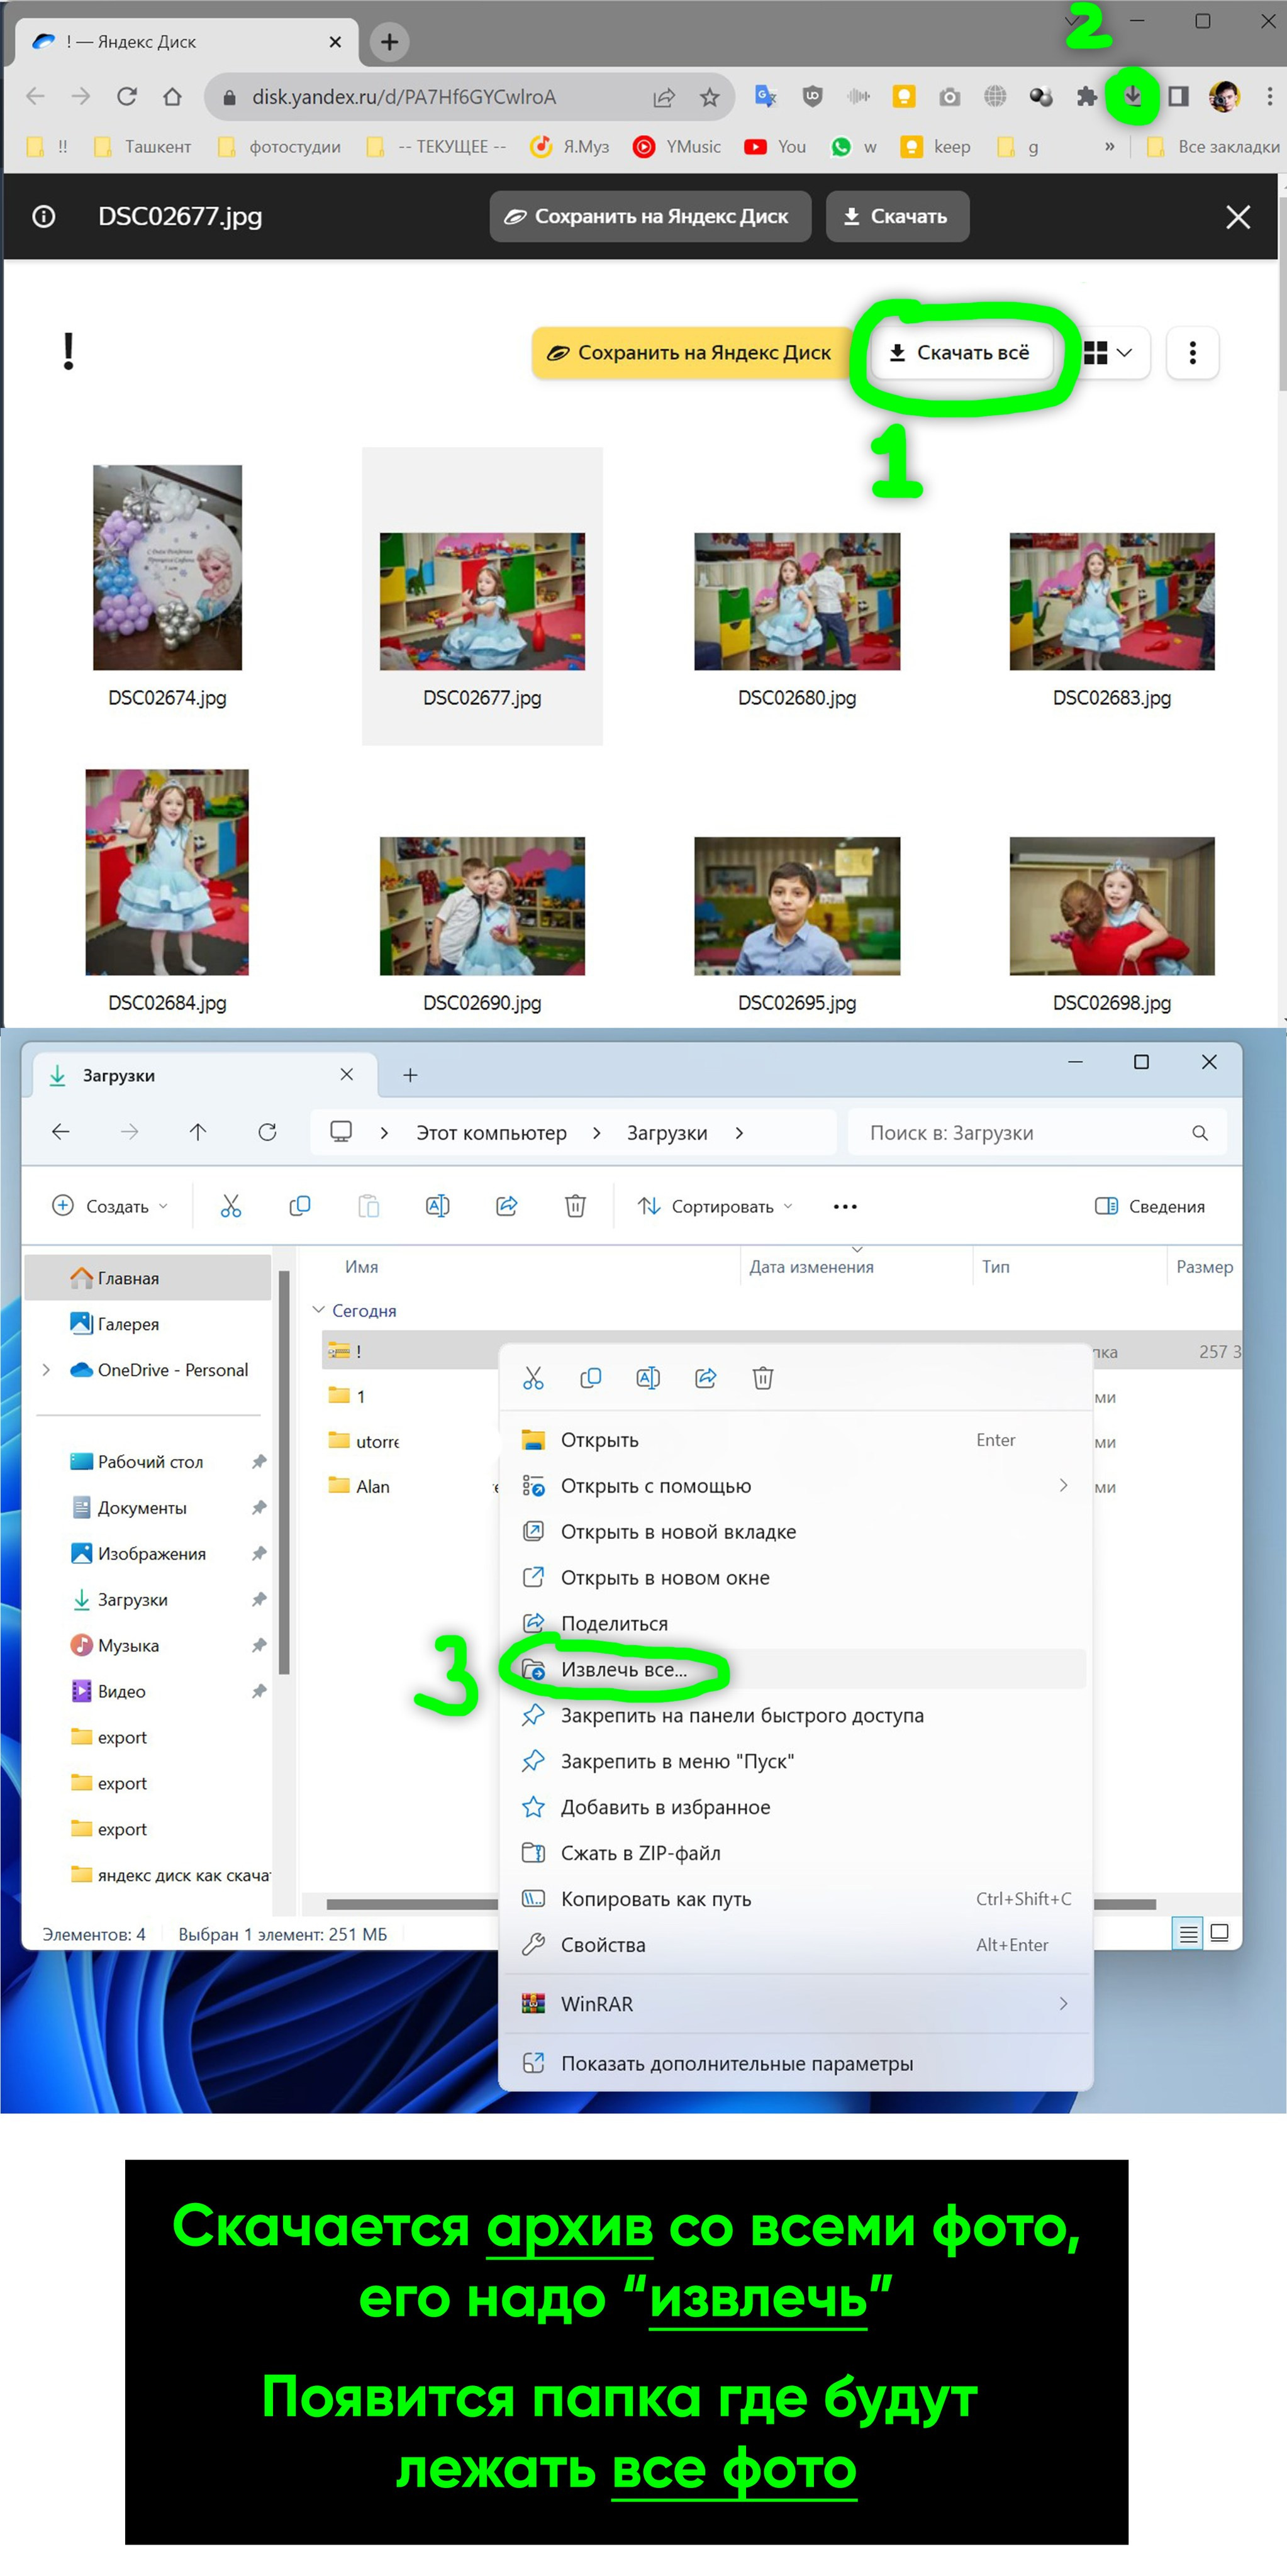Open the three-dot folder options menu
Screen dimensions: 1287x2576
[1192, 352]
